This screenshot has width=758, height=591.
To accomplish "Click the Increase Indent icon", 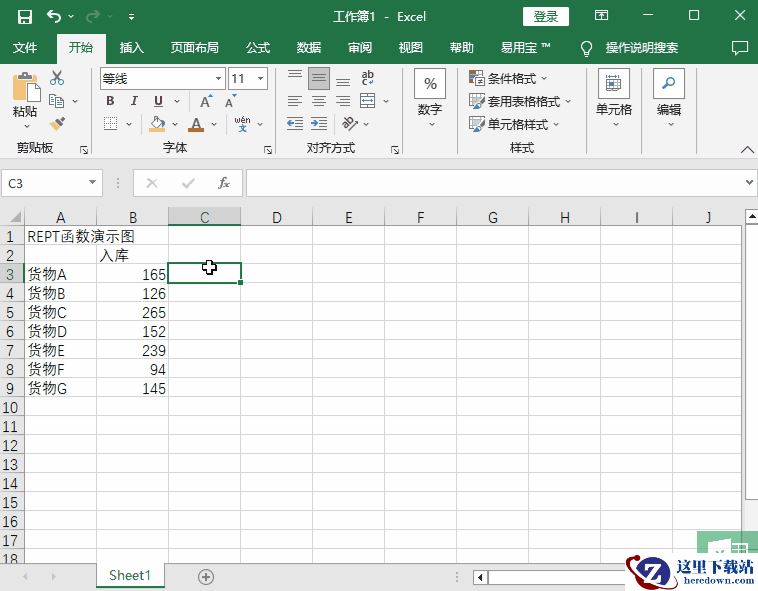I will pos(319,124).
